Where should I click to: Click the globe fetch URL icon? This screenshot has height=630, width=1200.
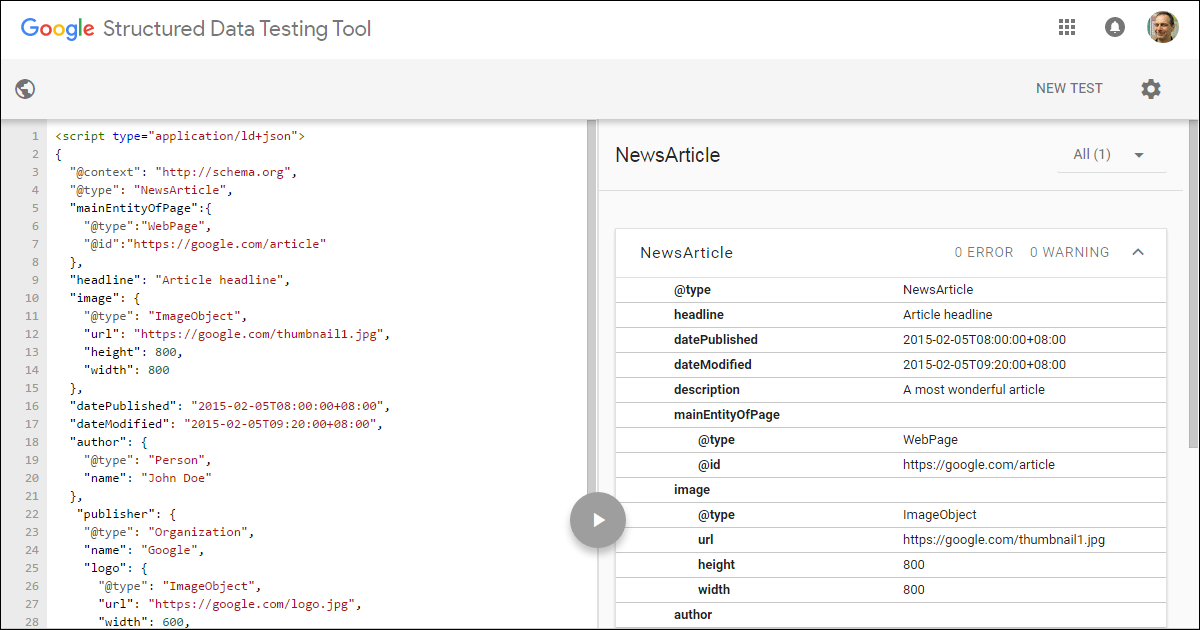click(x=25, y=89)
